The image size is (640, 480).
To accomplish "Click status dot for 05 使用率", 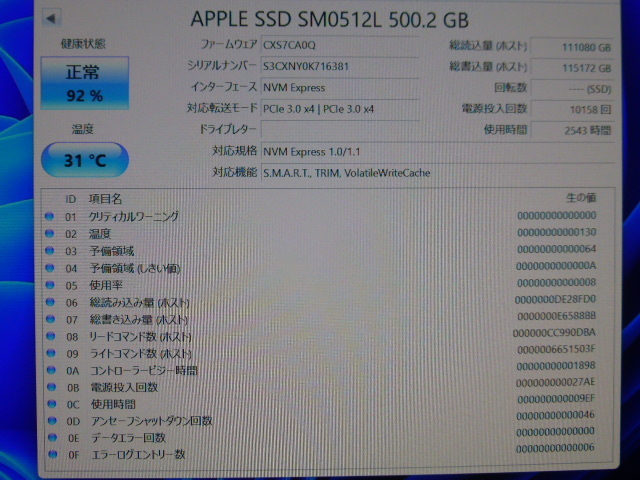I will (x=50, y=285).
